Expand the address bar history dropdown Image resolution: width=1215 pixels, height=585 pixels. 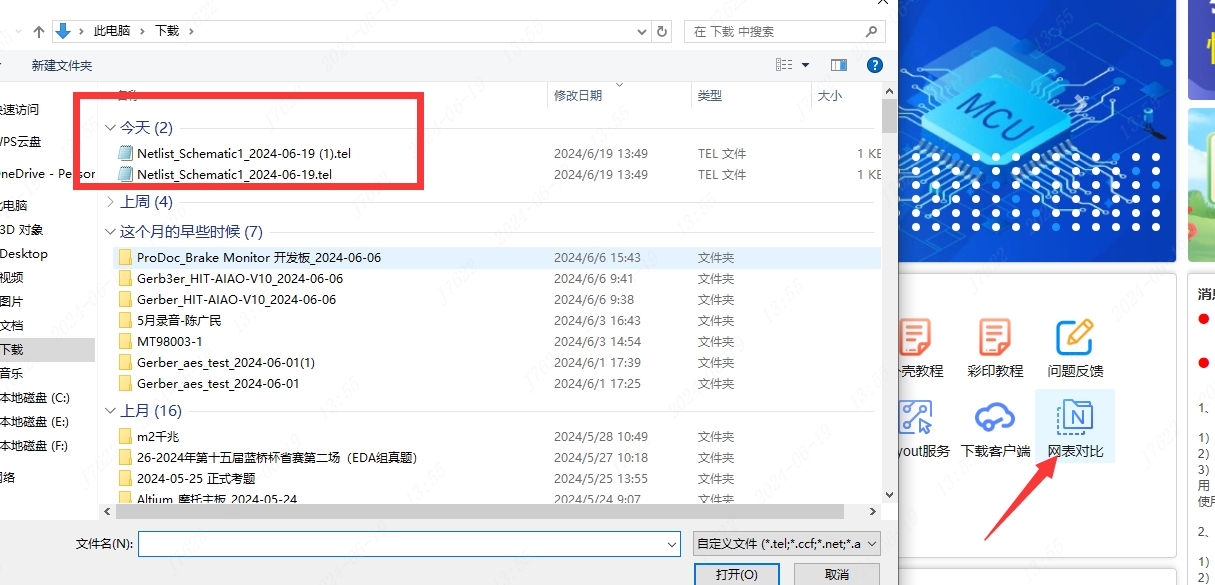pos(642,32)
